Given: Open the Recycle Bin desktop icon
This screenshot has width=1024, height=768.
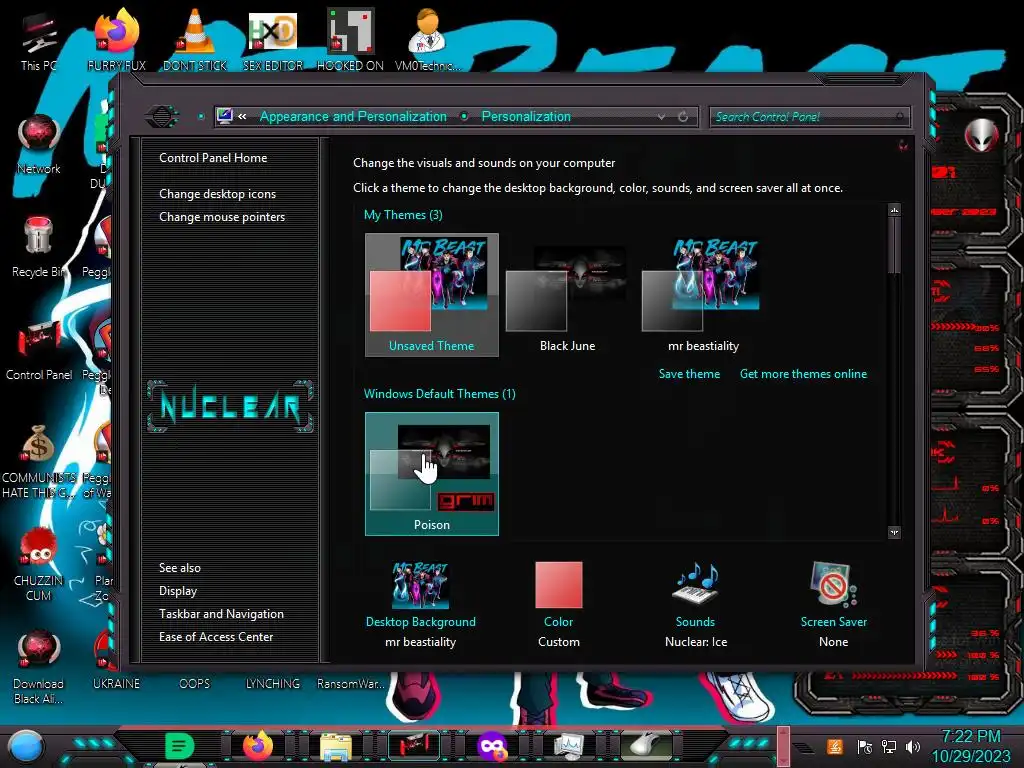Looking at the screenshot, I should coord(39,247).
